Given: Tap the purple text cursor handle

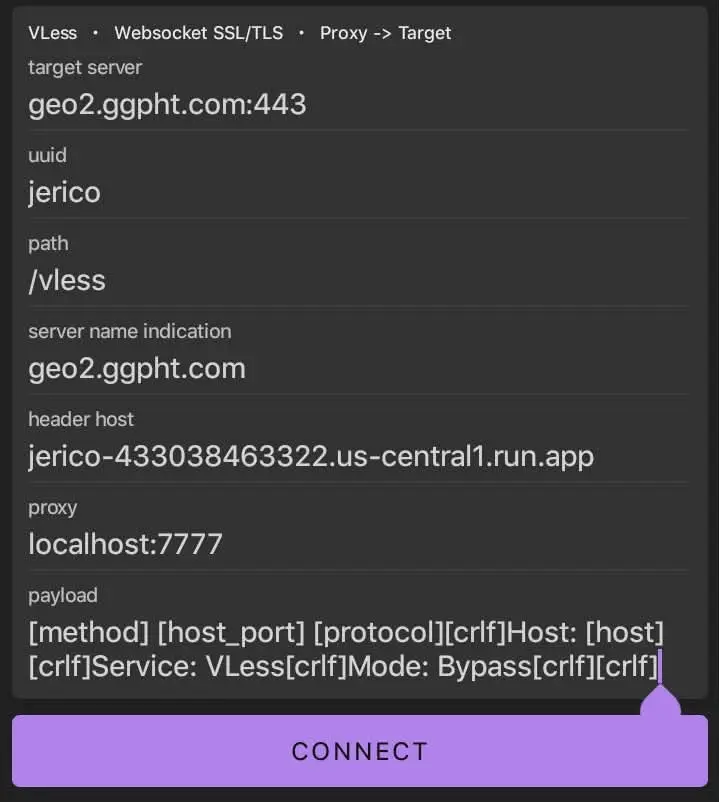Looking at the screenshot, I should tap(660, 701).
